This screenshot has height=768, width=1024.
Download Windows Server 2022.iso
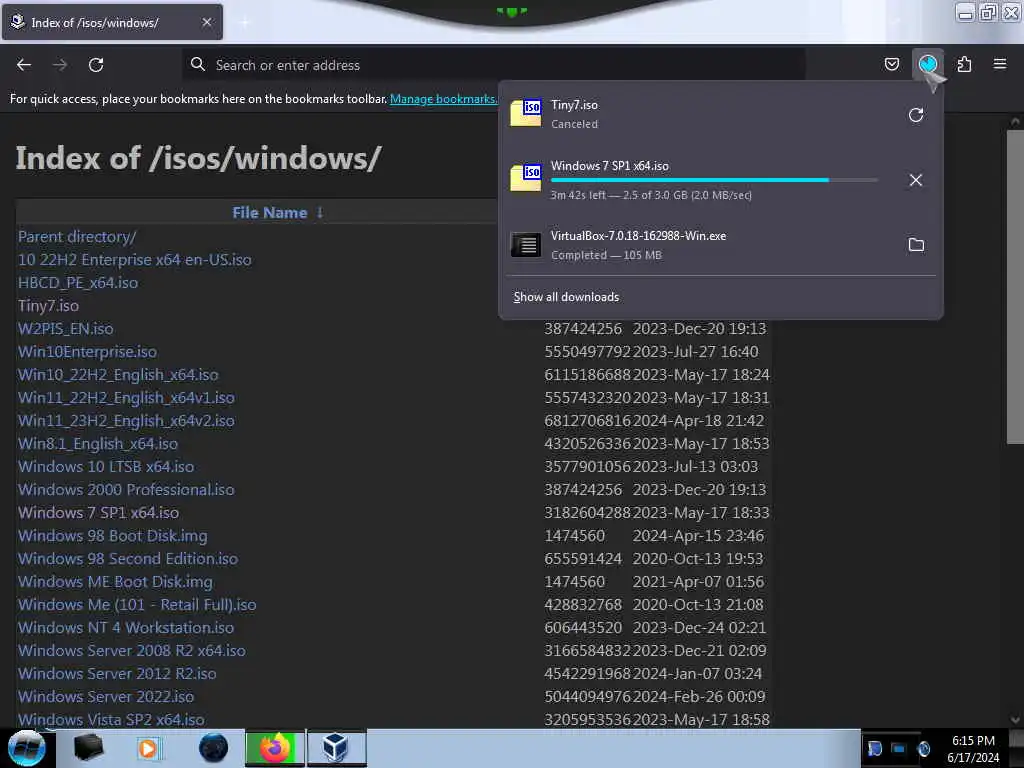click(106, 696)
